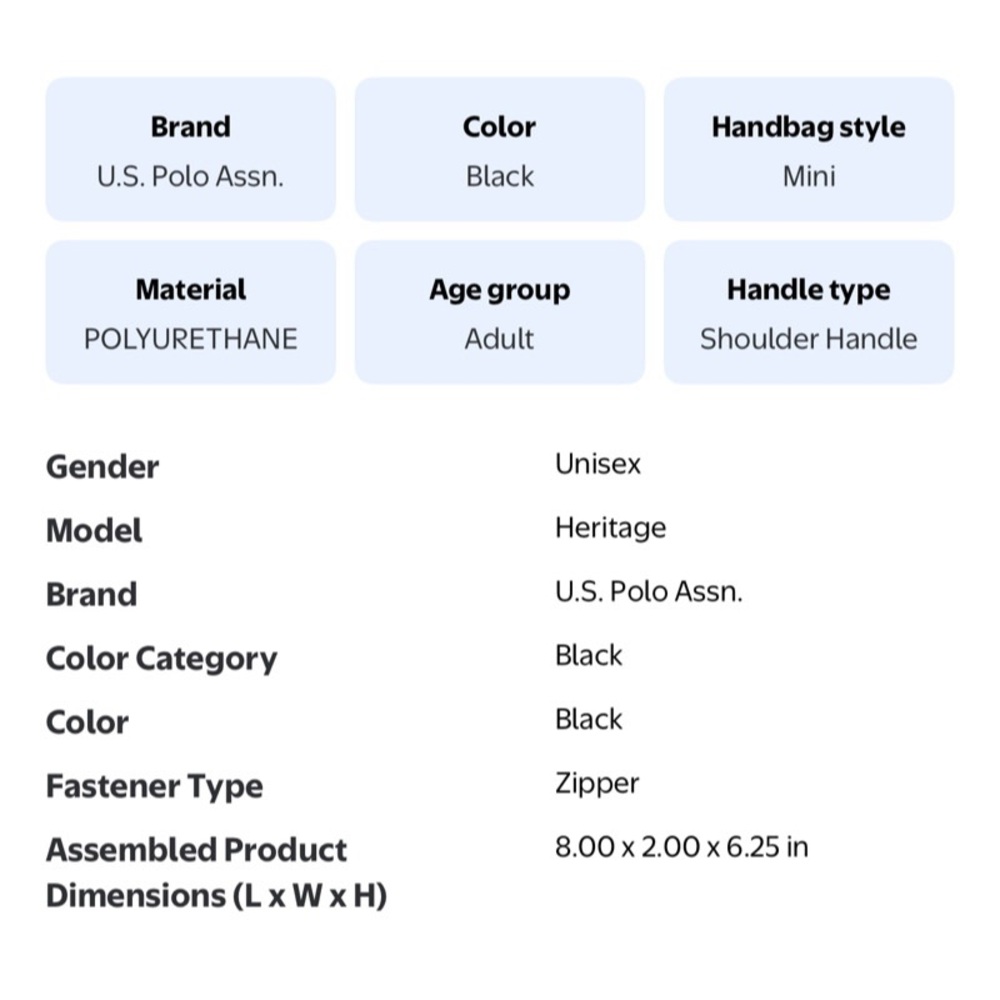Click the Model specification label
This screenshot has width=1000, height=1000.
click(x=94, y=531)
